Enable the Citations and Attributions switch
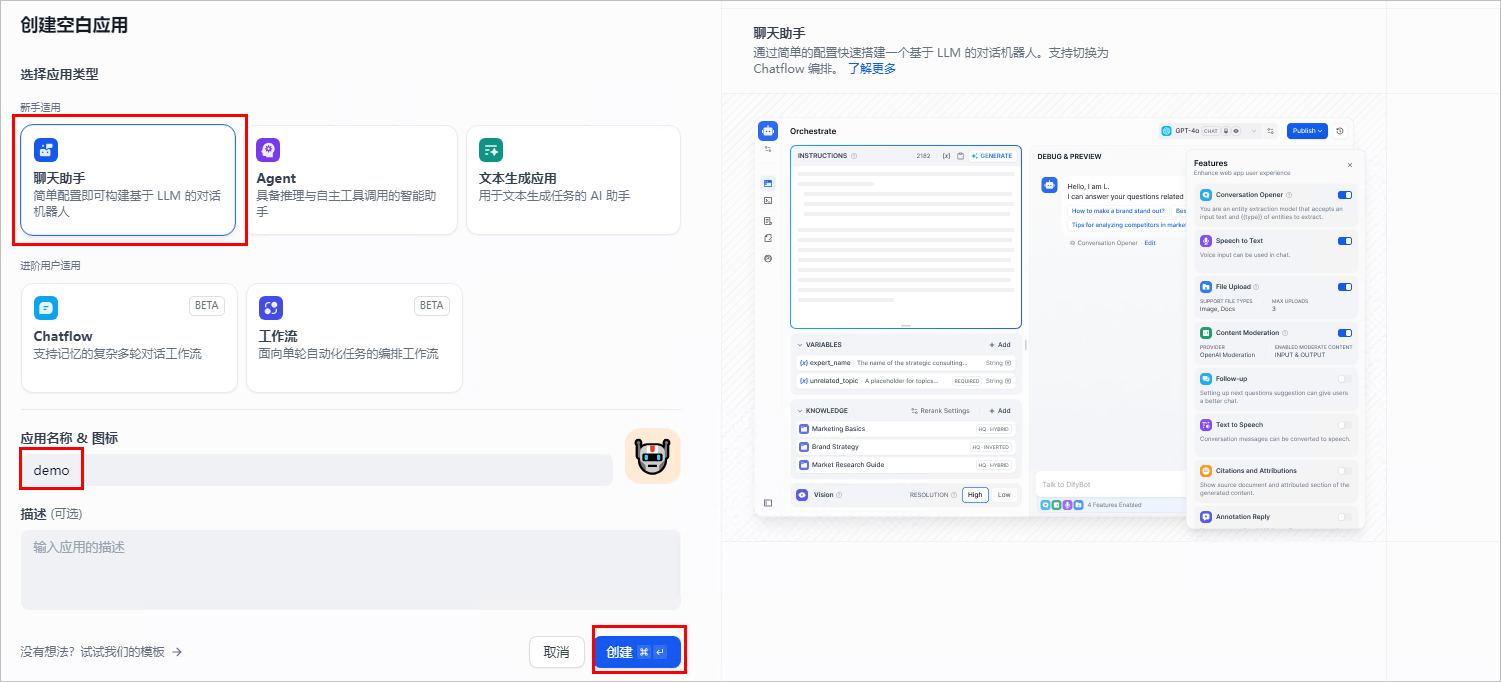This screenshot has width=1501, height=682. pos(1345,471)
